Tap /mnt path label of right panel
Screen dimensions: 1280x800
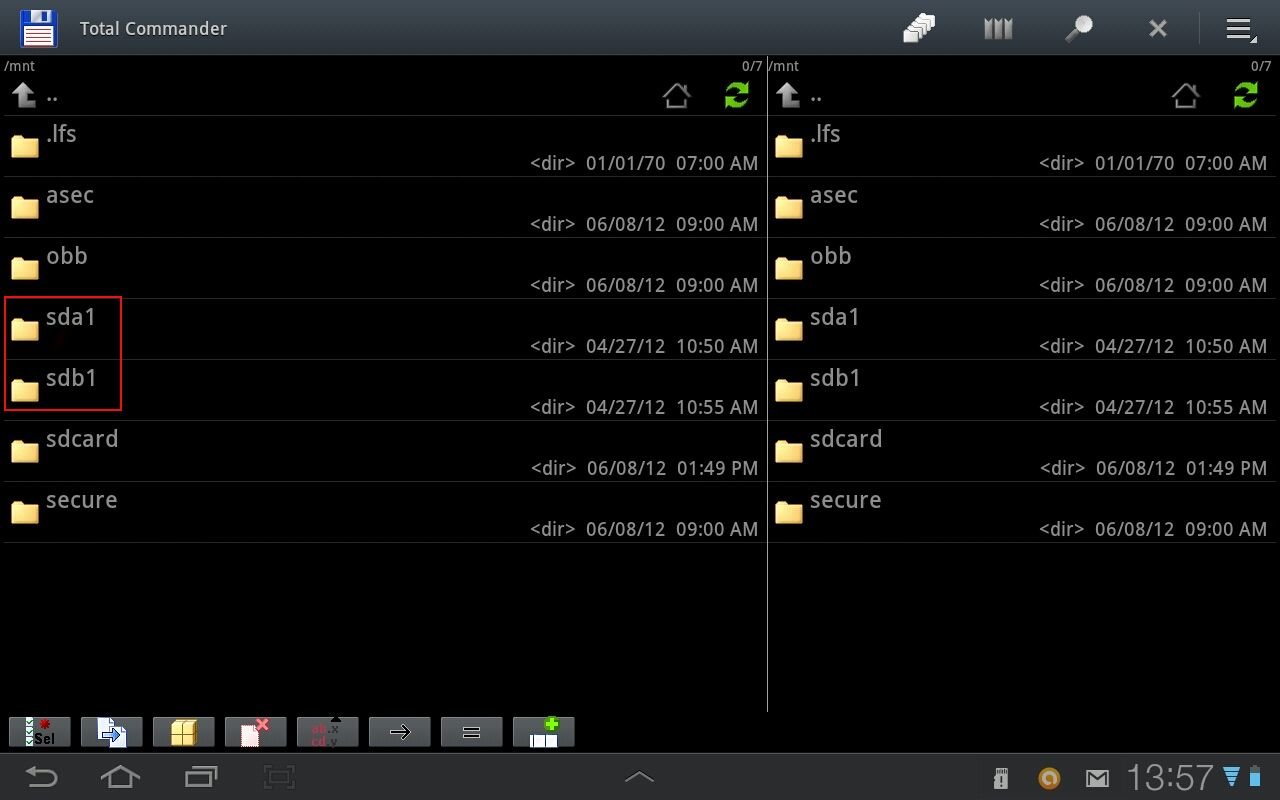tap(784, 66)
